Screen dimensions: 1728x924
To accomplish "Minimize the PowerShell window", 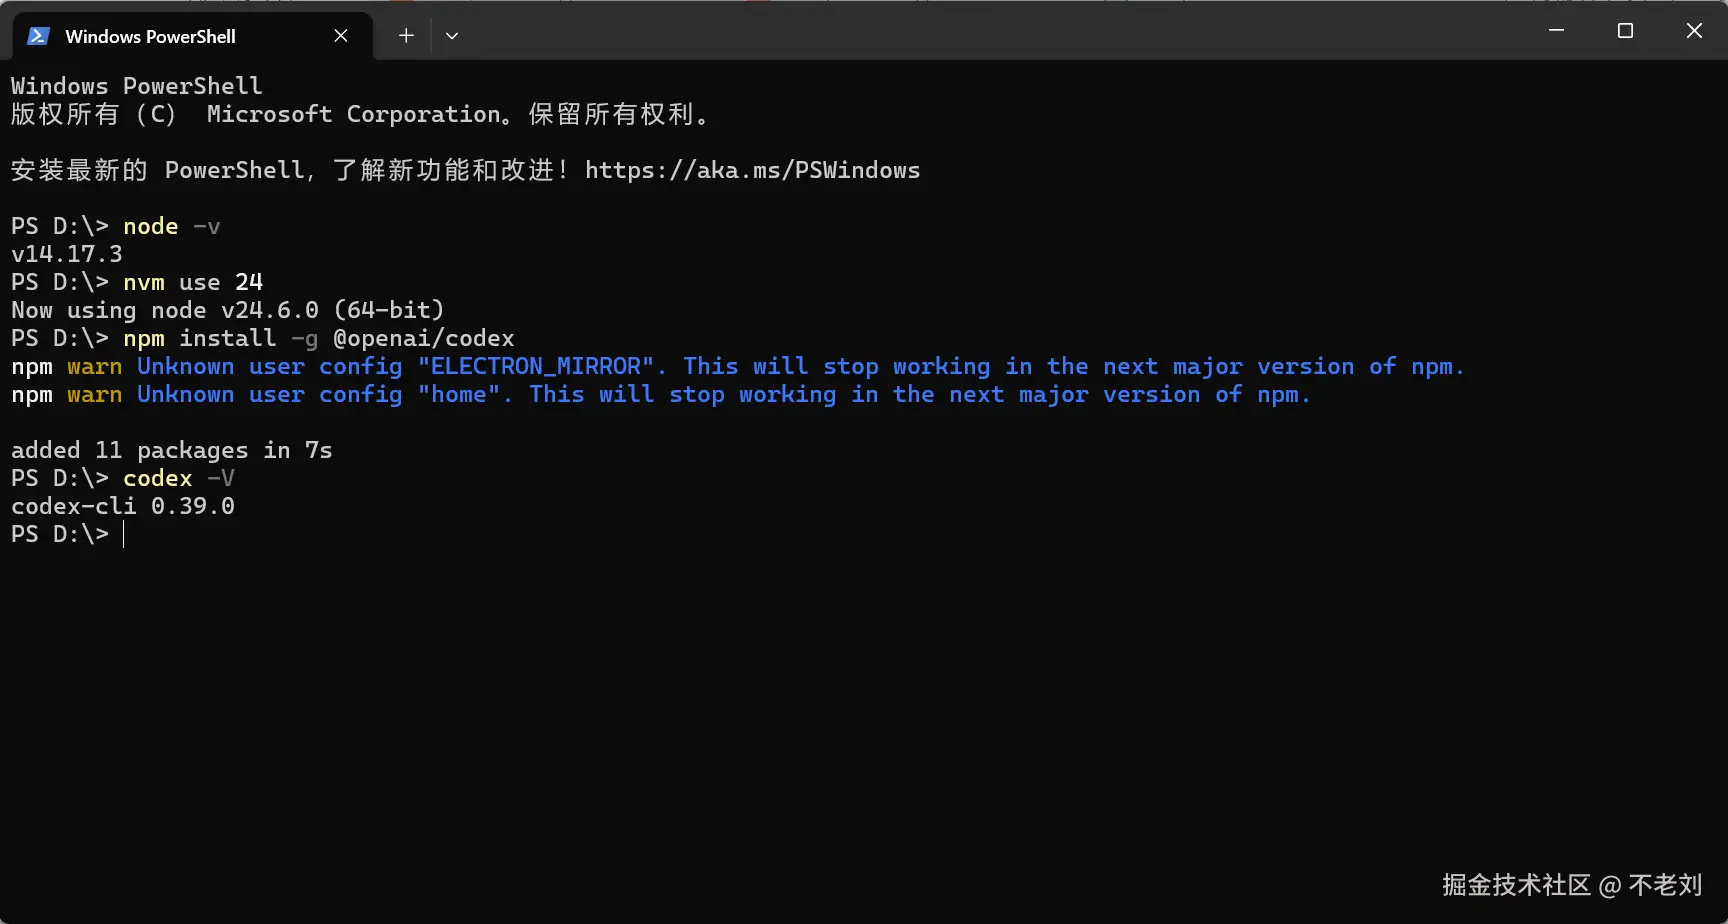I will click(x=1556, y=31).
